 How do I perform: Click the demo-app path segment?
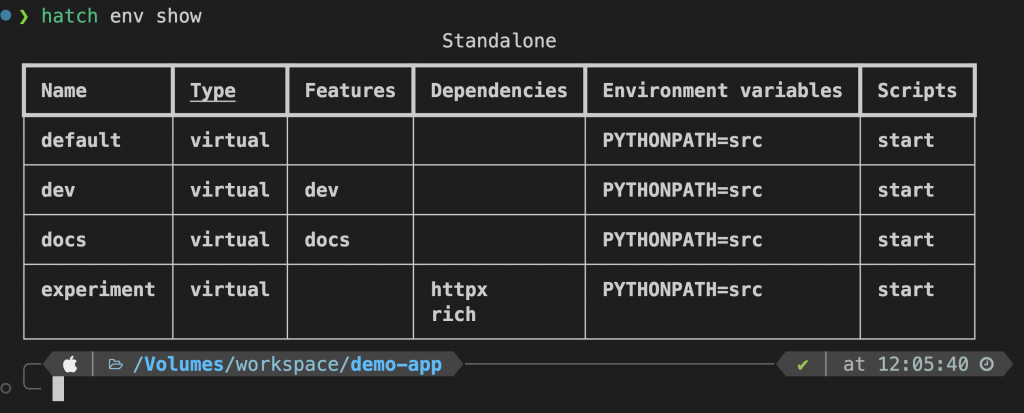pos(396,364)
